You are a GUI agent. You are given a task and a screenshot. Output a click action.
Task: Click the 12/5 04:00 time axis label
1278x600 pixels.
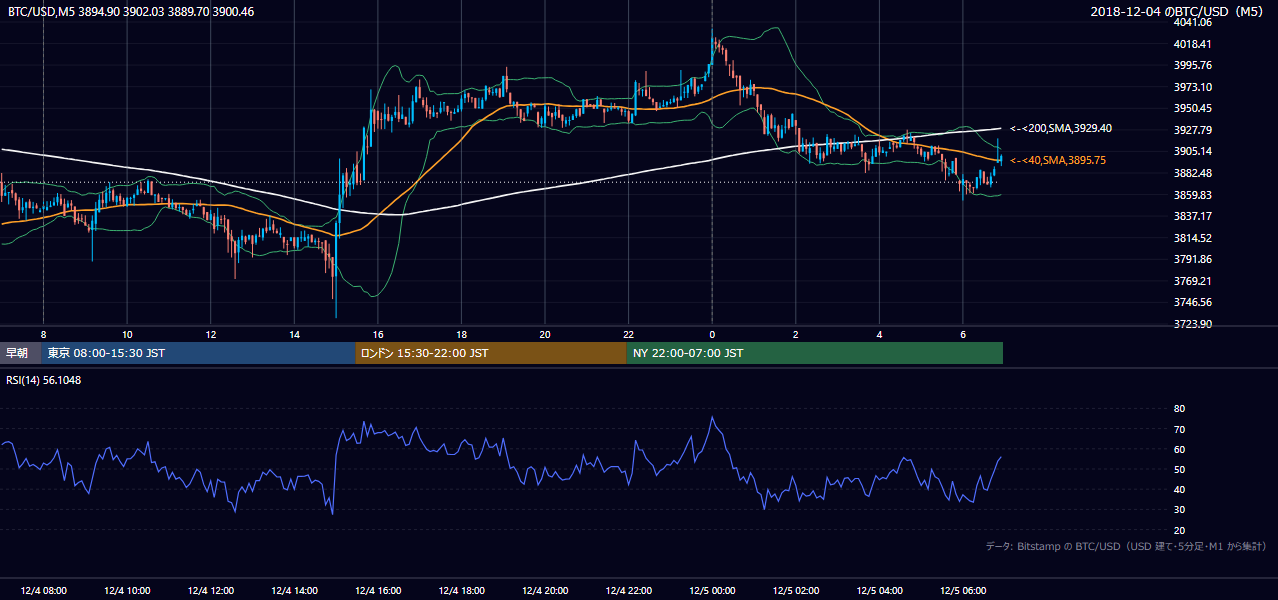coord(880,591)
